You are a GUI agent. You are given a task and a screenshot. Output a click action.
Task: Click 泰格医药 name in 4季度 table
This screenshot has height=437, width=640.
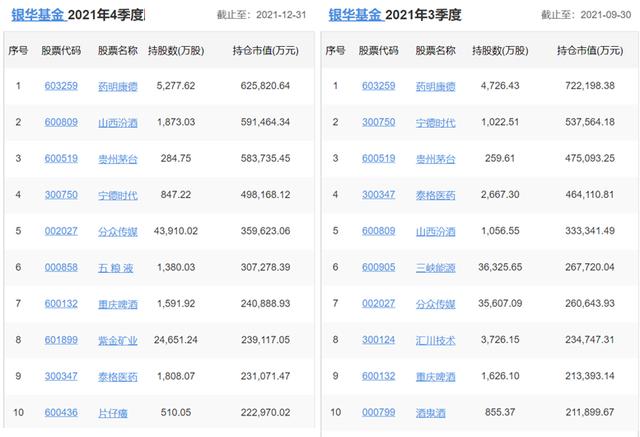(118, 377)
